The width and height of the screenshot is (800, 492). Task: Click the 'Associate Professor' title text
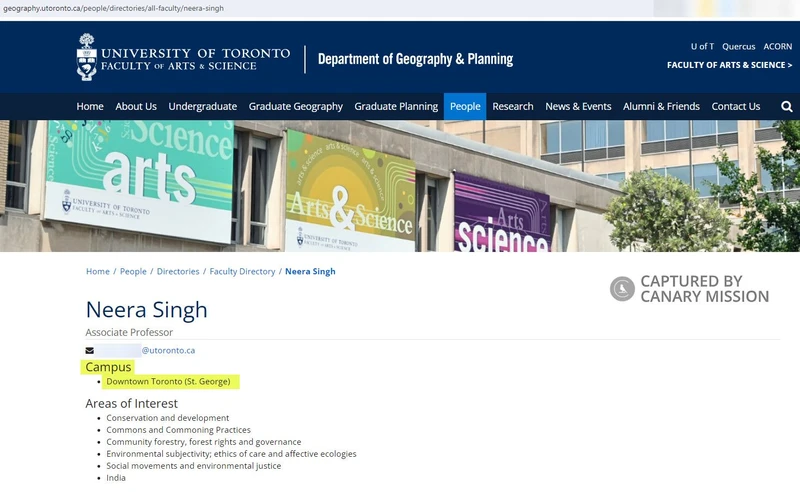[129, 332]
